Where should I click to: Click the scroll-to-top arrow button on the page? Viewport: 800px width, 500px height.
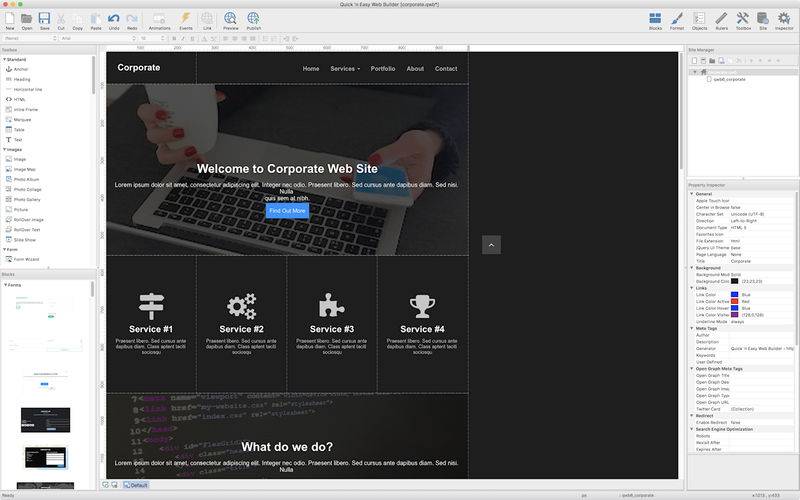[491, 245]
